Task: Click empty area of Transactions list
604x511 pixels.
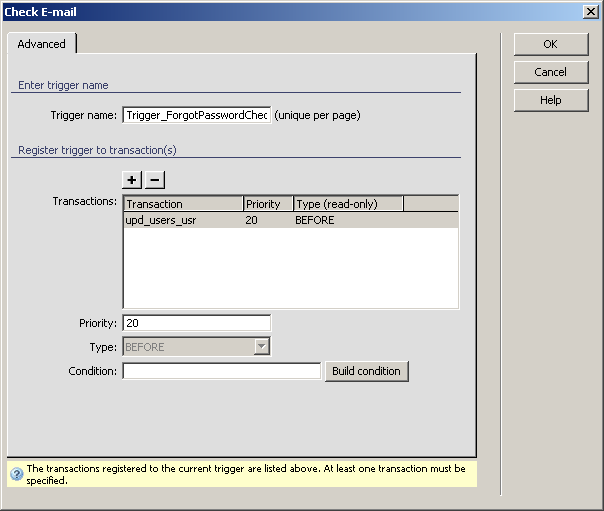Action: [x=290, y=268]
